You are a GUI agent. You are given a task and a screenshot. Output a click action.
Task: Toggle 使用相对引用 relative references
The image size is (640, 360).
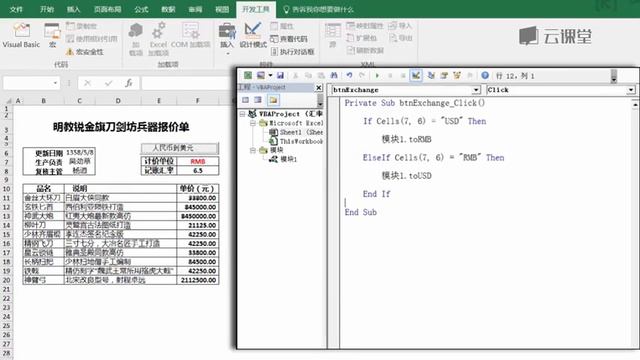91,39
